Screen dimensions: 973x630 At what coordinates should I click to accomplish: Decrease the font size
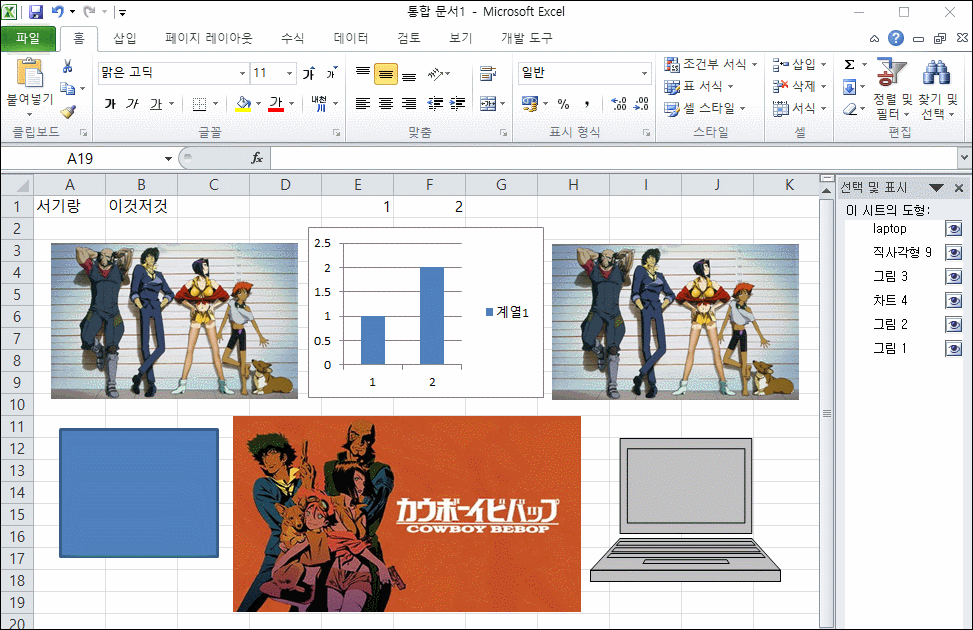tap(332, 73)
